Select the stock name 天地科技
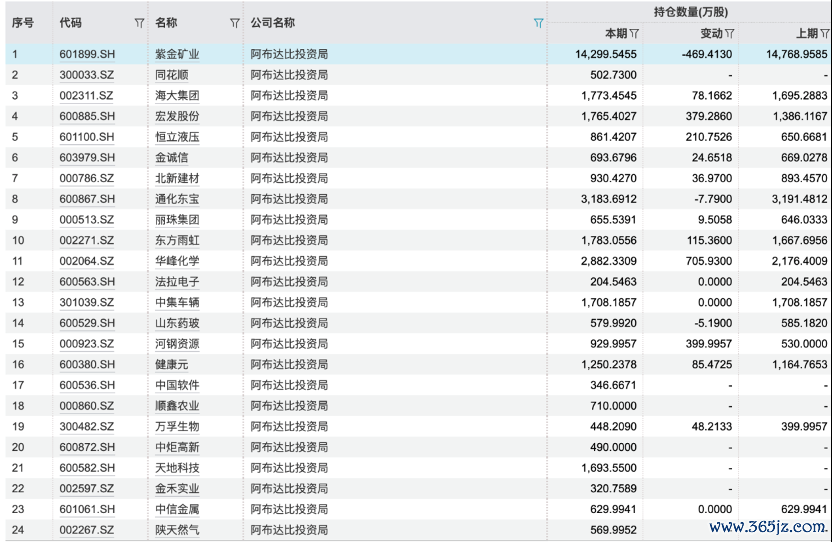This screenshot has width=832, height=542. [177, 468]
